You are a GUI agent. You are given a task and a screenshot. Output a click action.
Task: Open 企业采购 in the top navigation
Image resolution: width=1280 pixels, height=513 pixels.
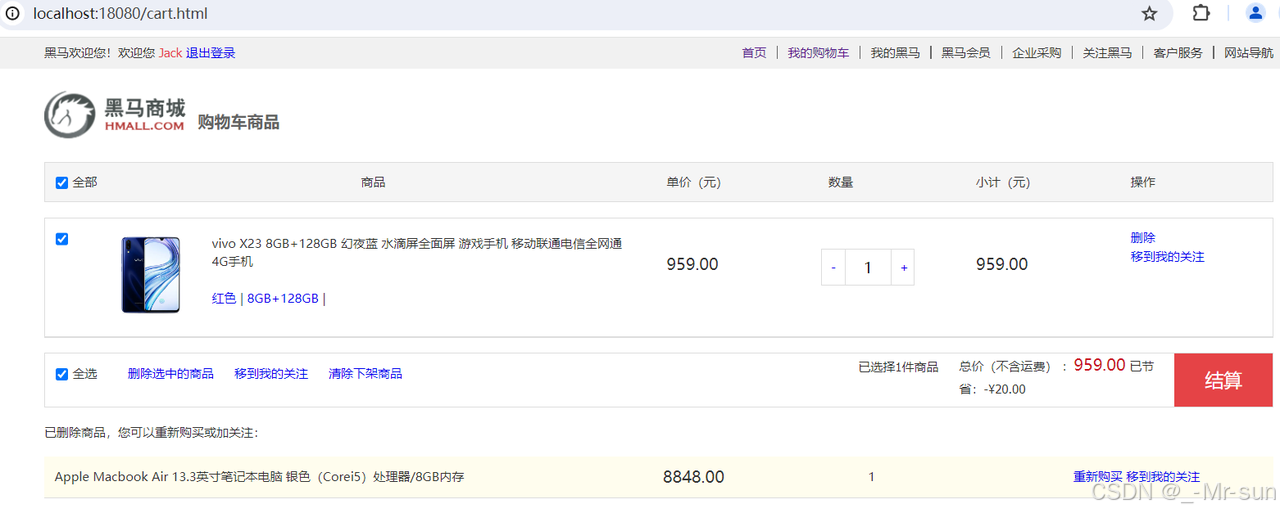1037,53
